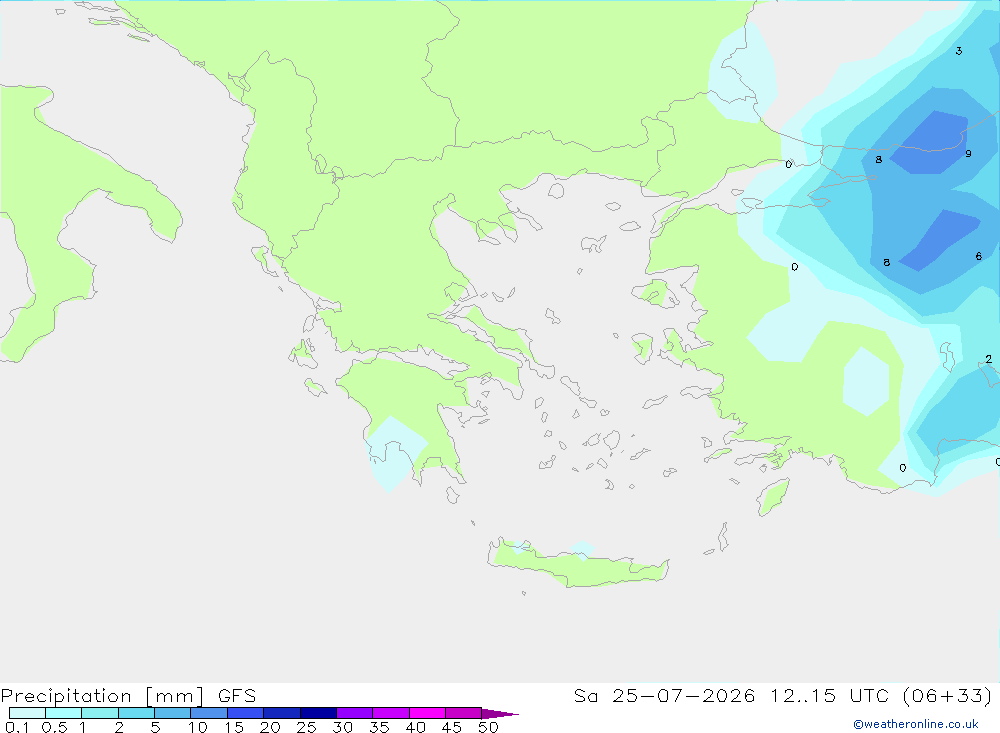Click the 'Precipitation' title text

click(66, 696)
